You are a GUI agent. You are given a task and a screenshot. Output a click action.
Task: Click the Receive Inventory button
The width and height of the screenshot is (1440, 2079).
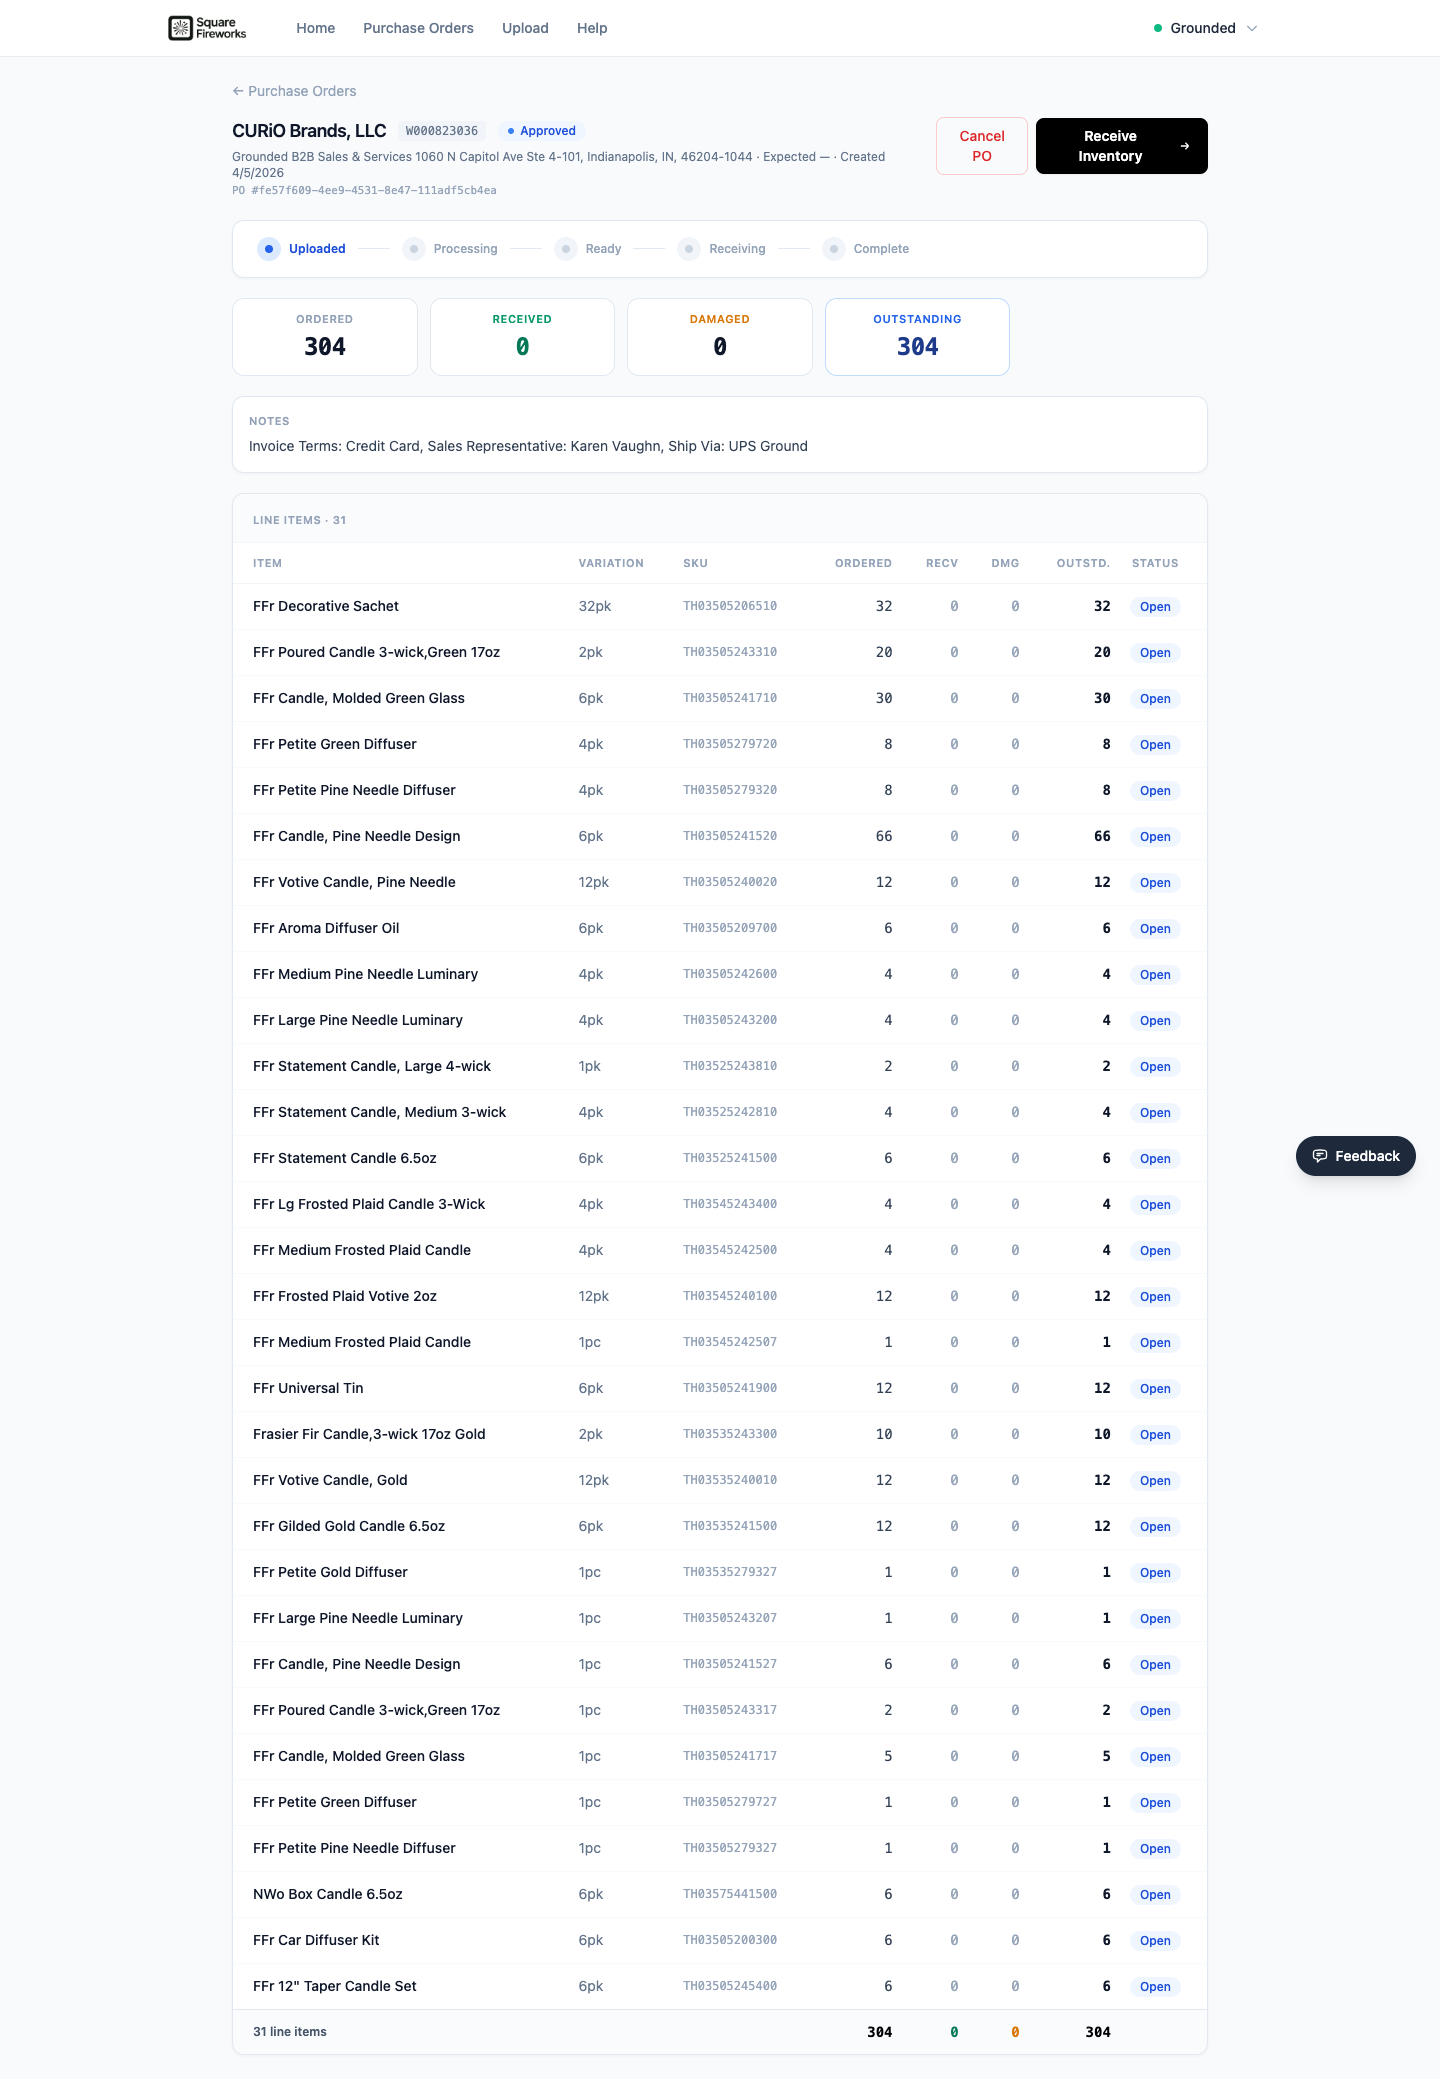coord(1122,146)
